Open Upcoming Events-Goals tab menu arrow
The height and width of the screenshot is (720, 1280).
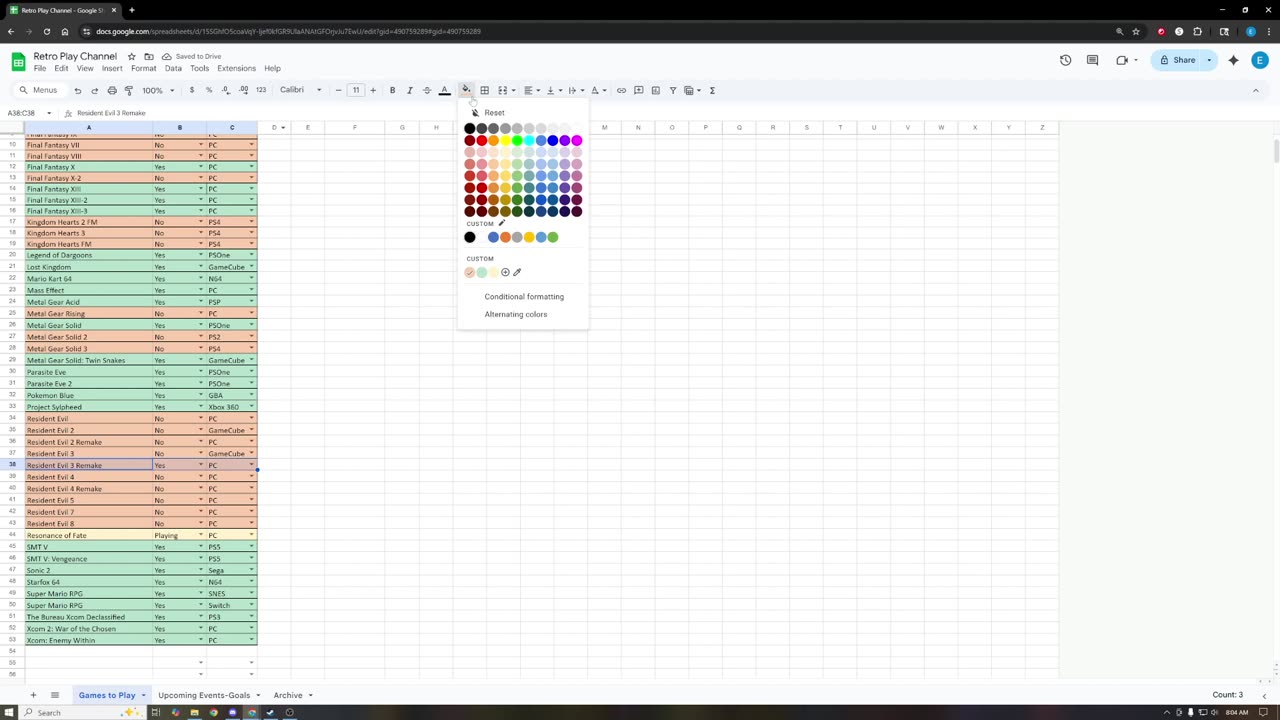point(258,695)
